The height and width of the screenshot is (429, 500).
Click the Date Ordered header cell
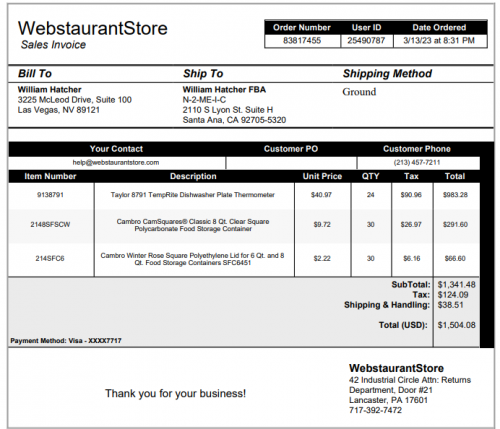[x=439, y=28]
